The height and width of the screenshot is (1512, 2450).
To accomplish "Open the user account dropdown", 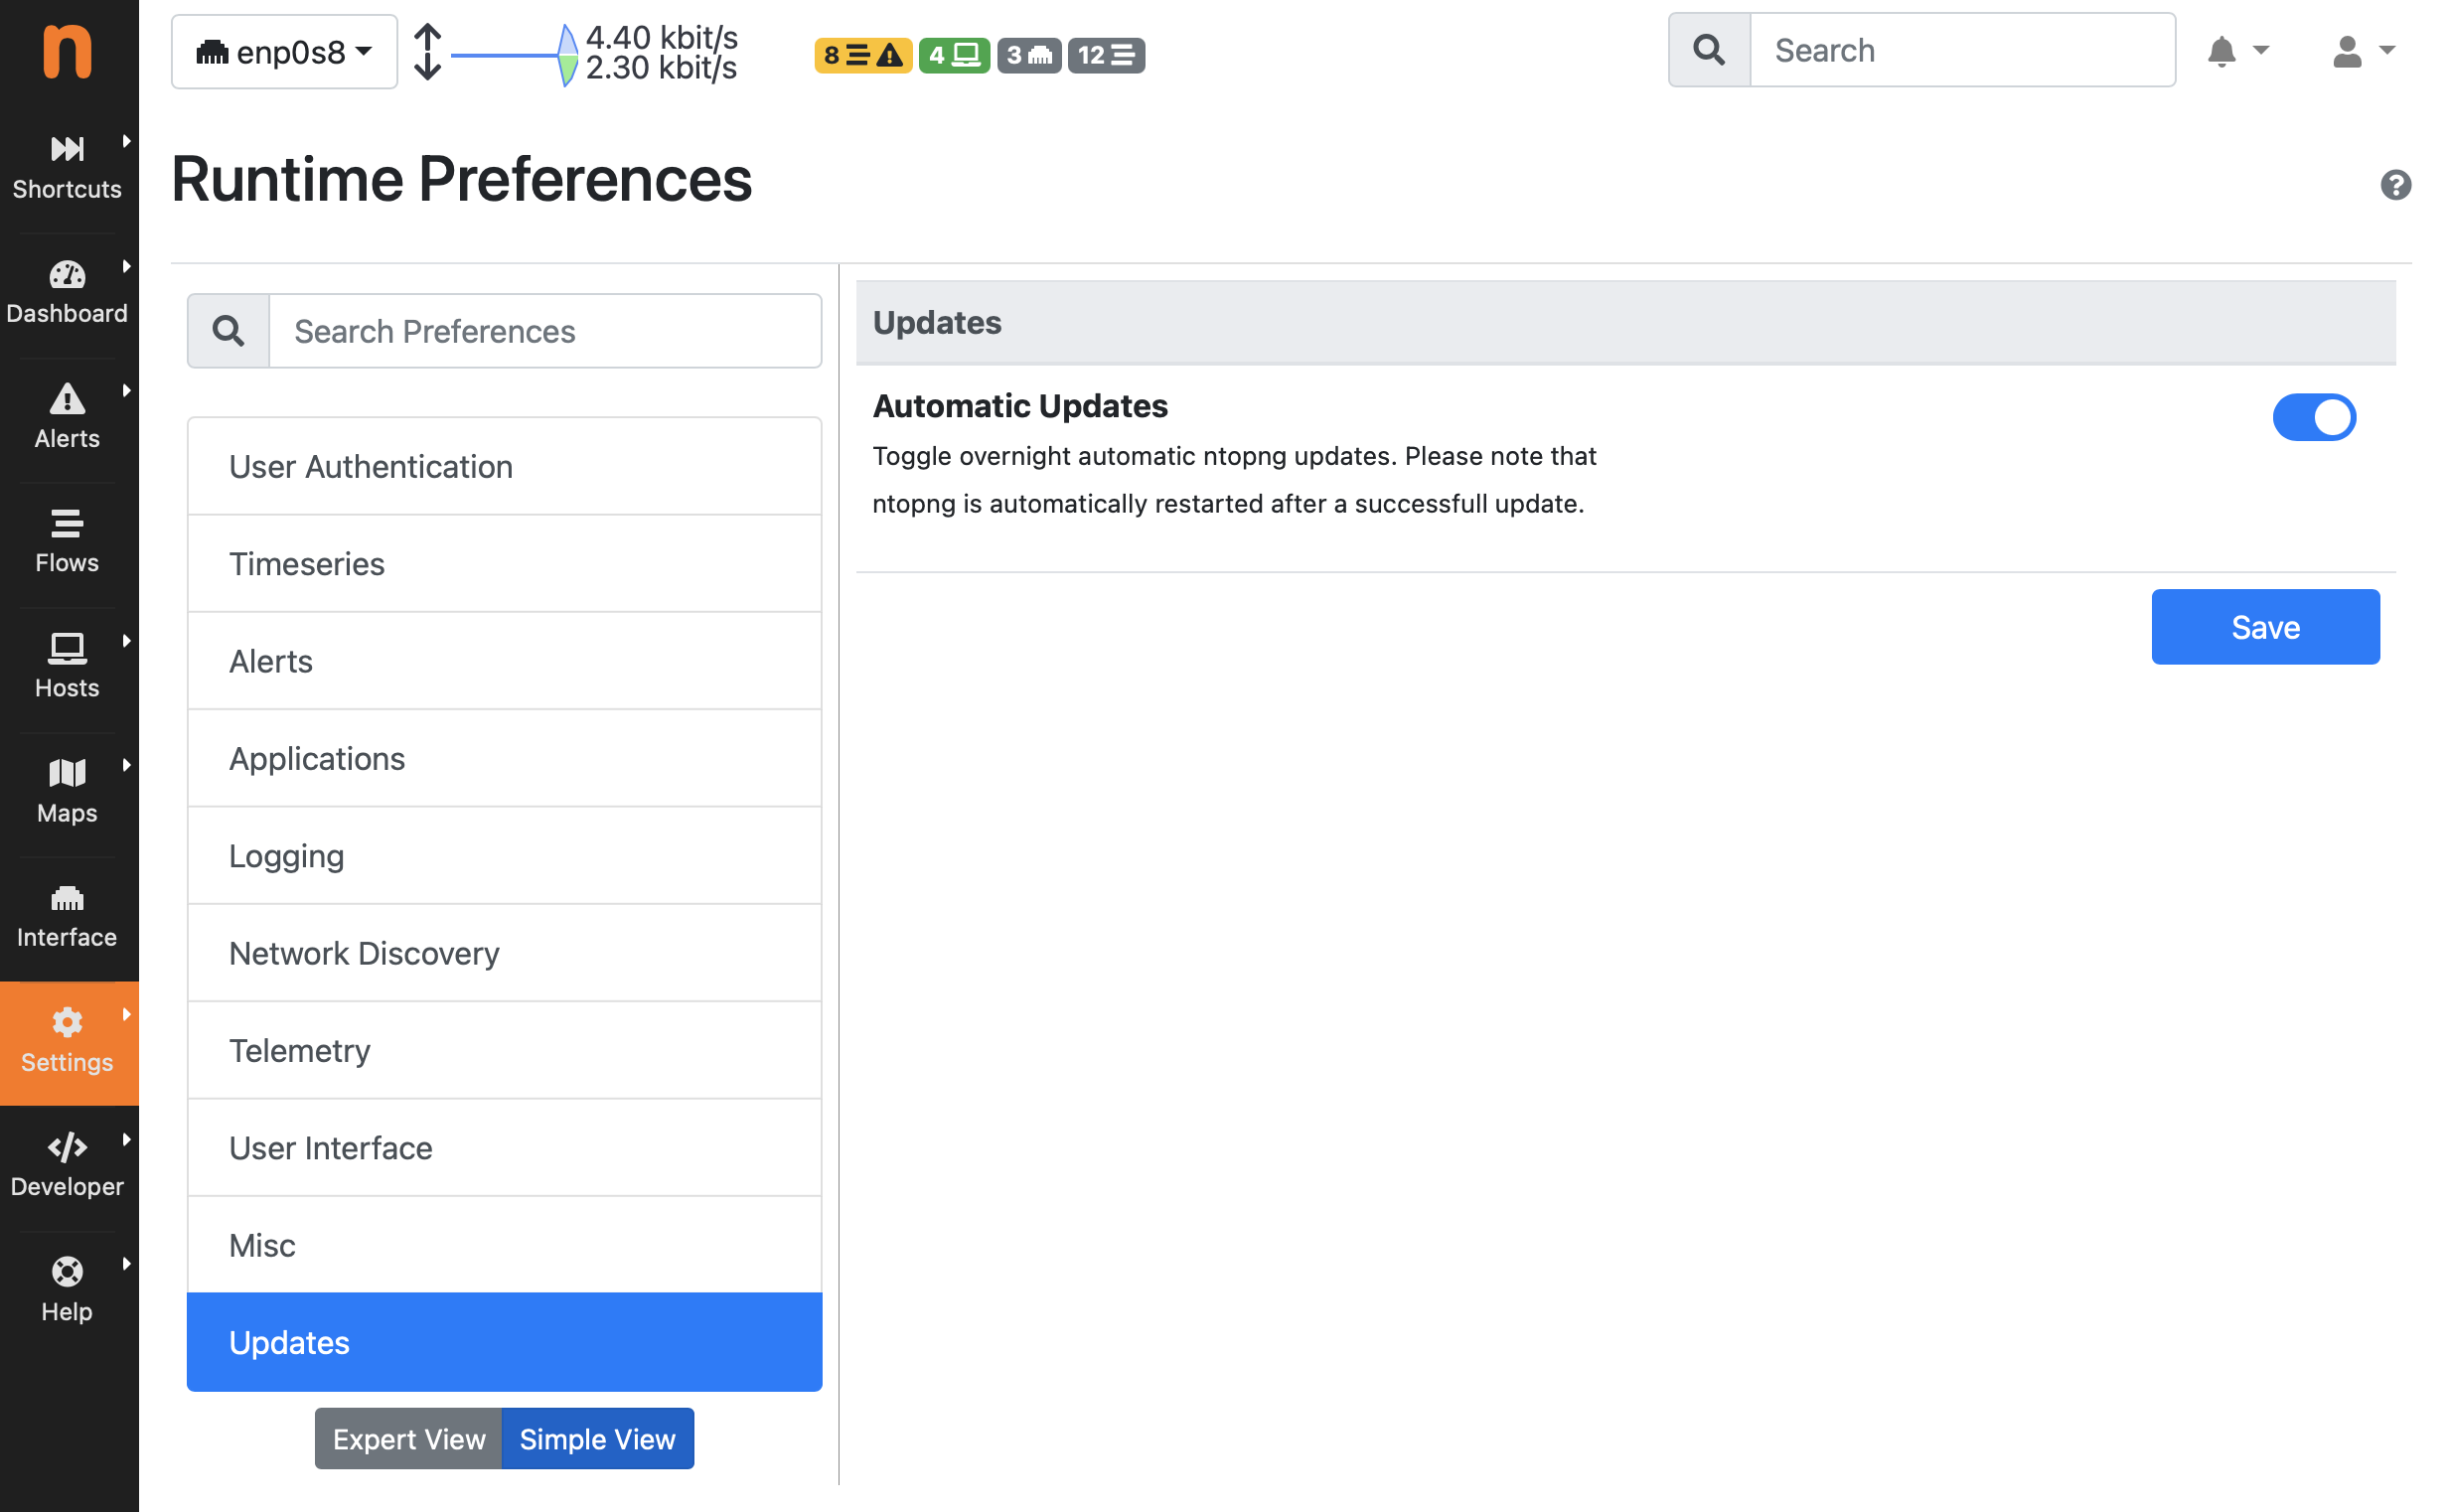I will [x=2362, y=50].
